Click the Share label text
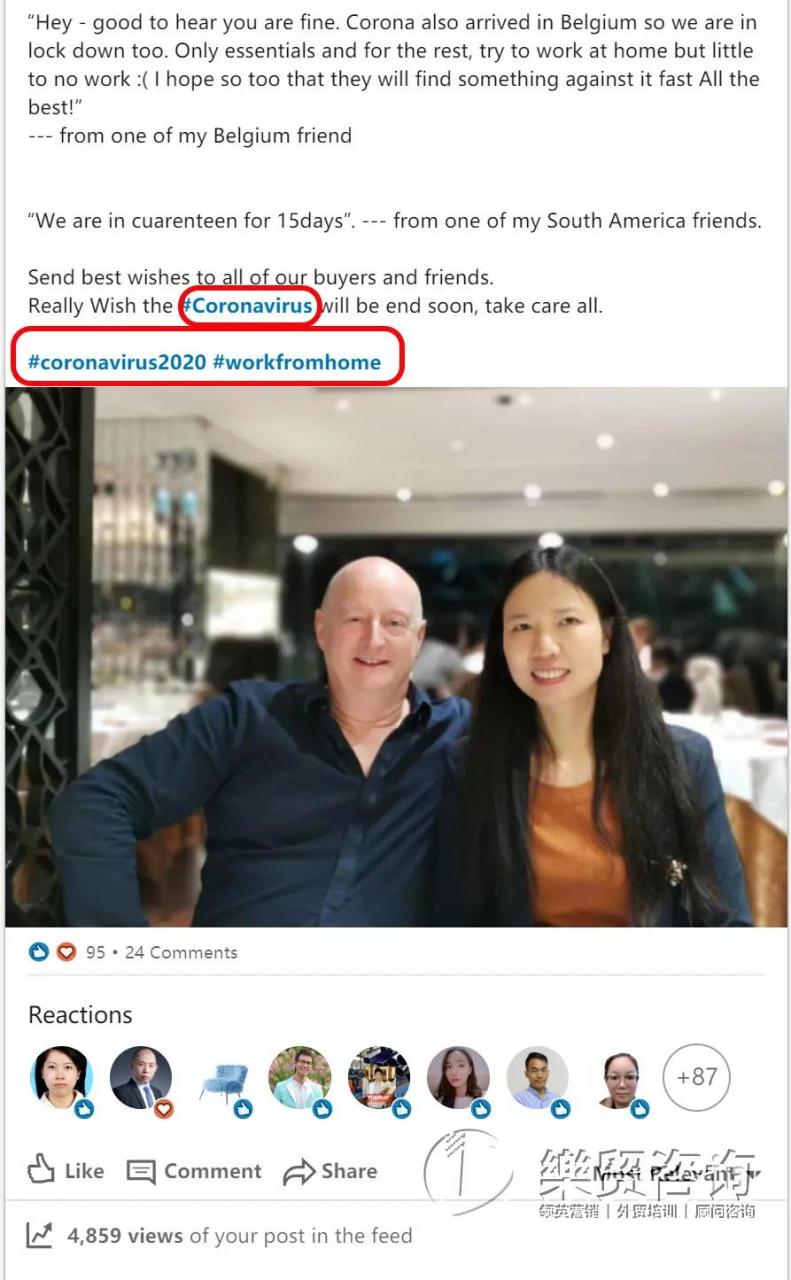The height and width of the screenshot is (1280, 791). [x=349, y=1171]
